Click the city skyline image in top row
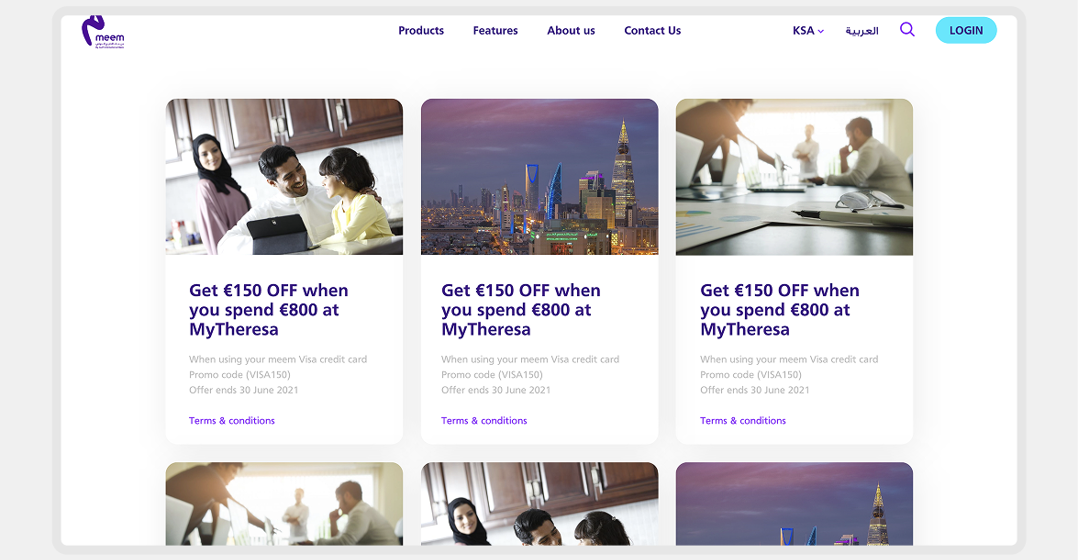1078x560 pixels. (539, 177)
